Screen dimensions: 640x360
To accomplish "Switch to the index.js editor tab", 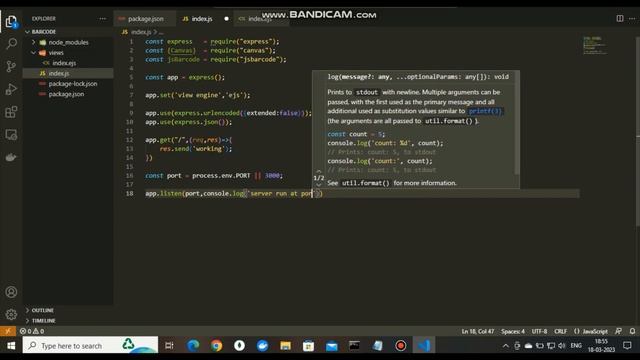I will [202, 19].
